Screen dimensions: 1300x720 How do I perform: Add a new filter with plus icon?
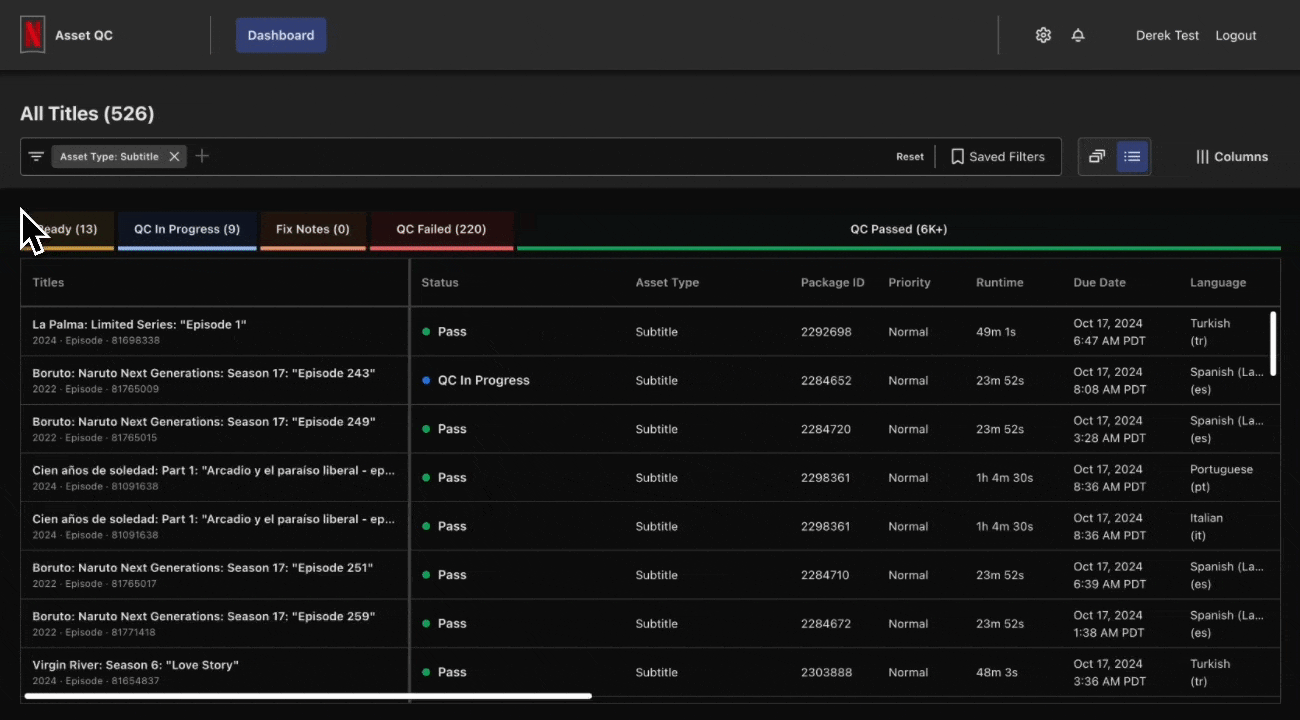pos(202,156)
